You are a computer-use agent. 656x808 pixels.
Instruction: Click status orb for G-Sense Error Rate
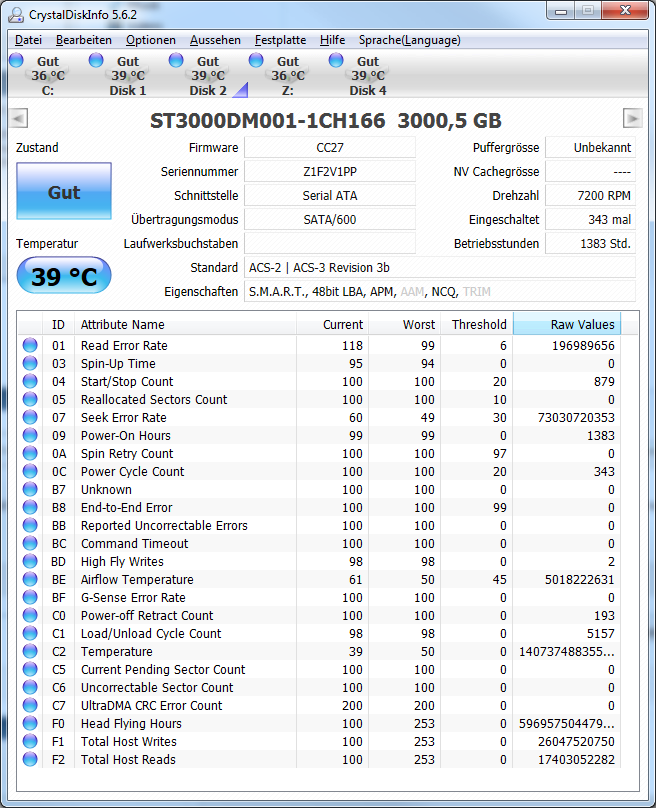[30, 597]
